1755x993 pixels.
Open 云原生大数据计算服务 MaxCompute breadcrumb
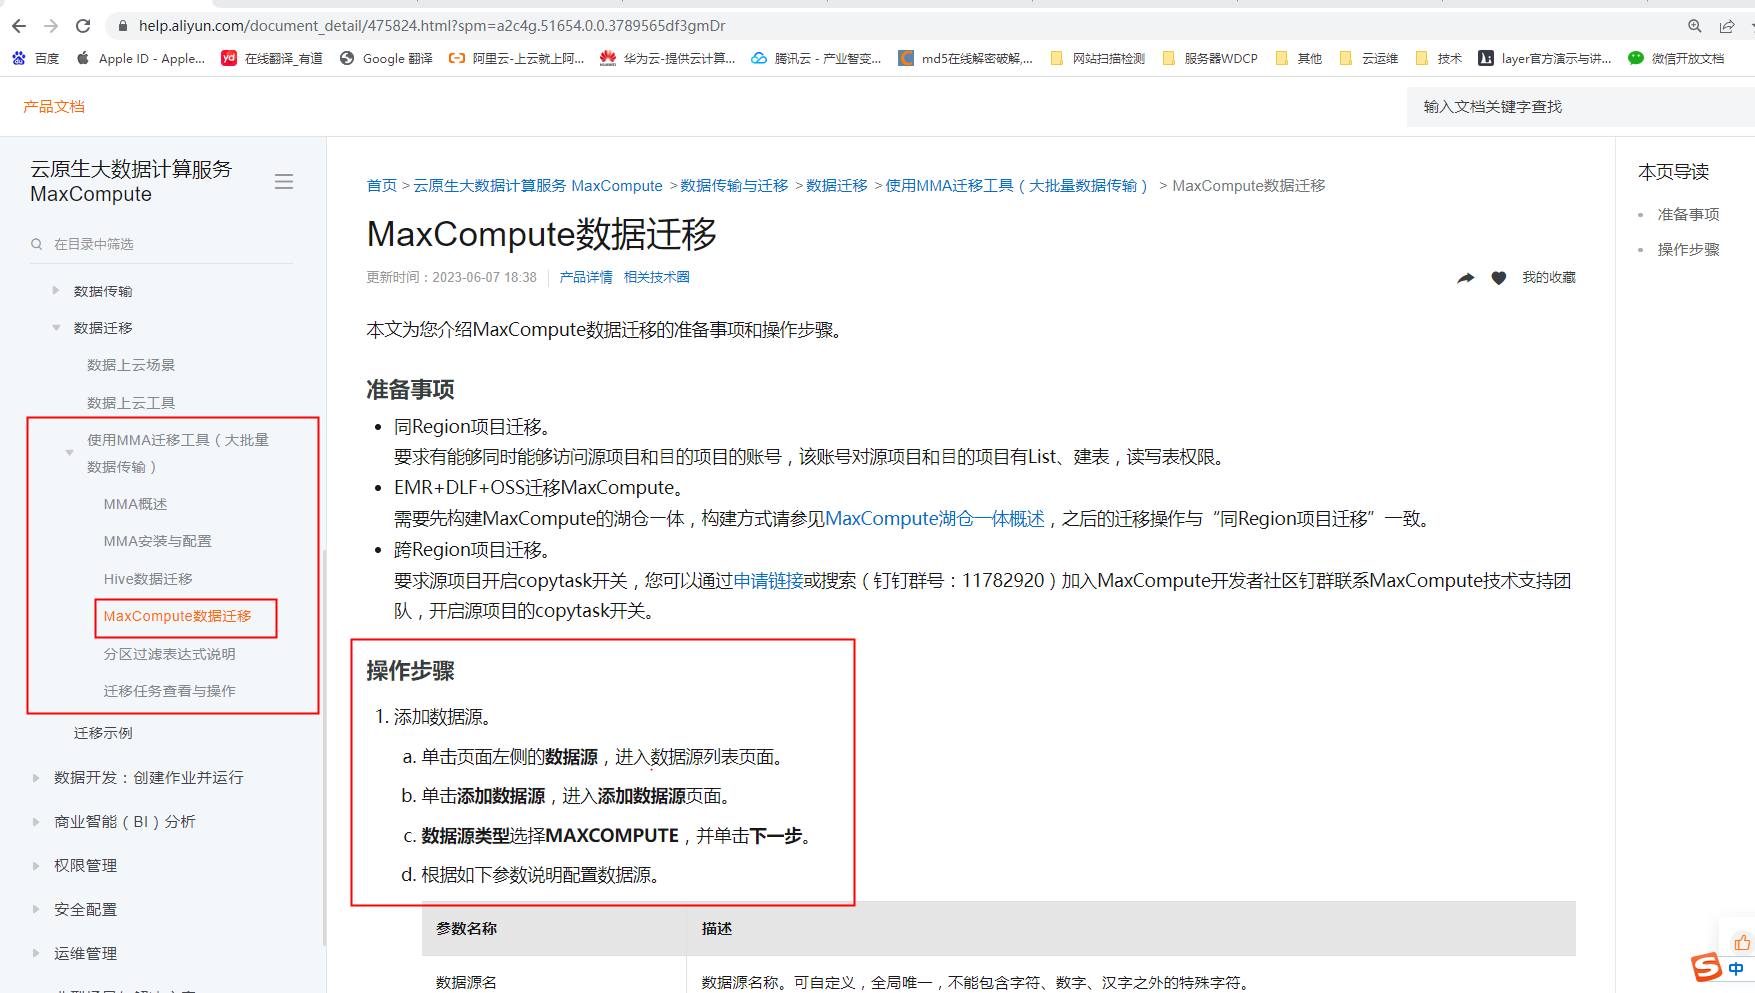pyautogui.click(x=538, y=186)
